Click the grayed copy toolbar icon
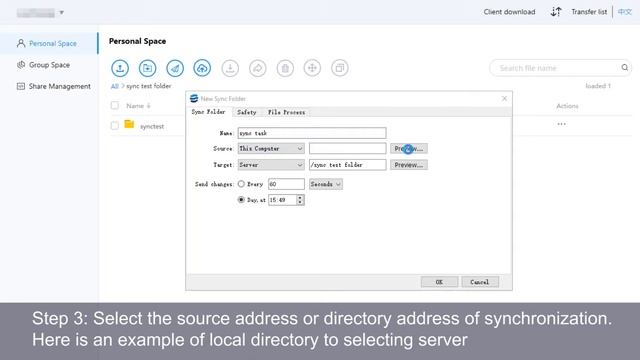640x360 pixels. click(340, 68)
